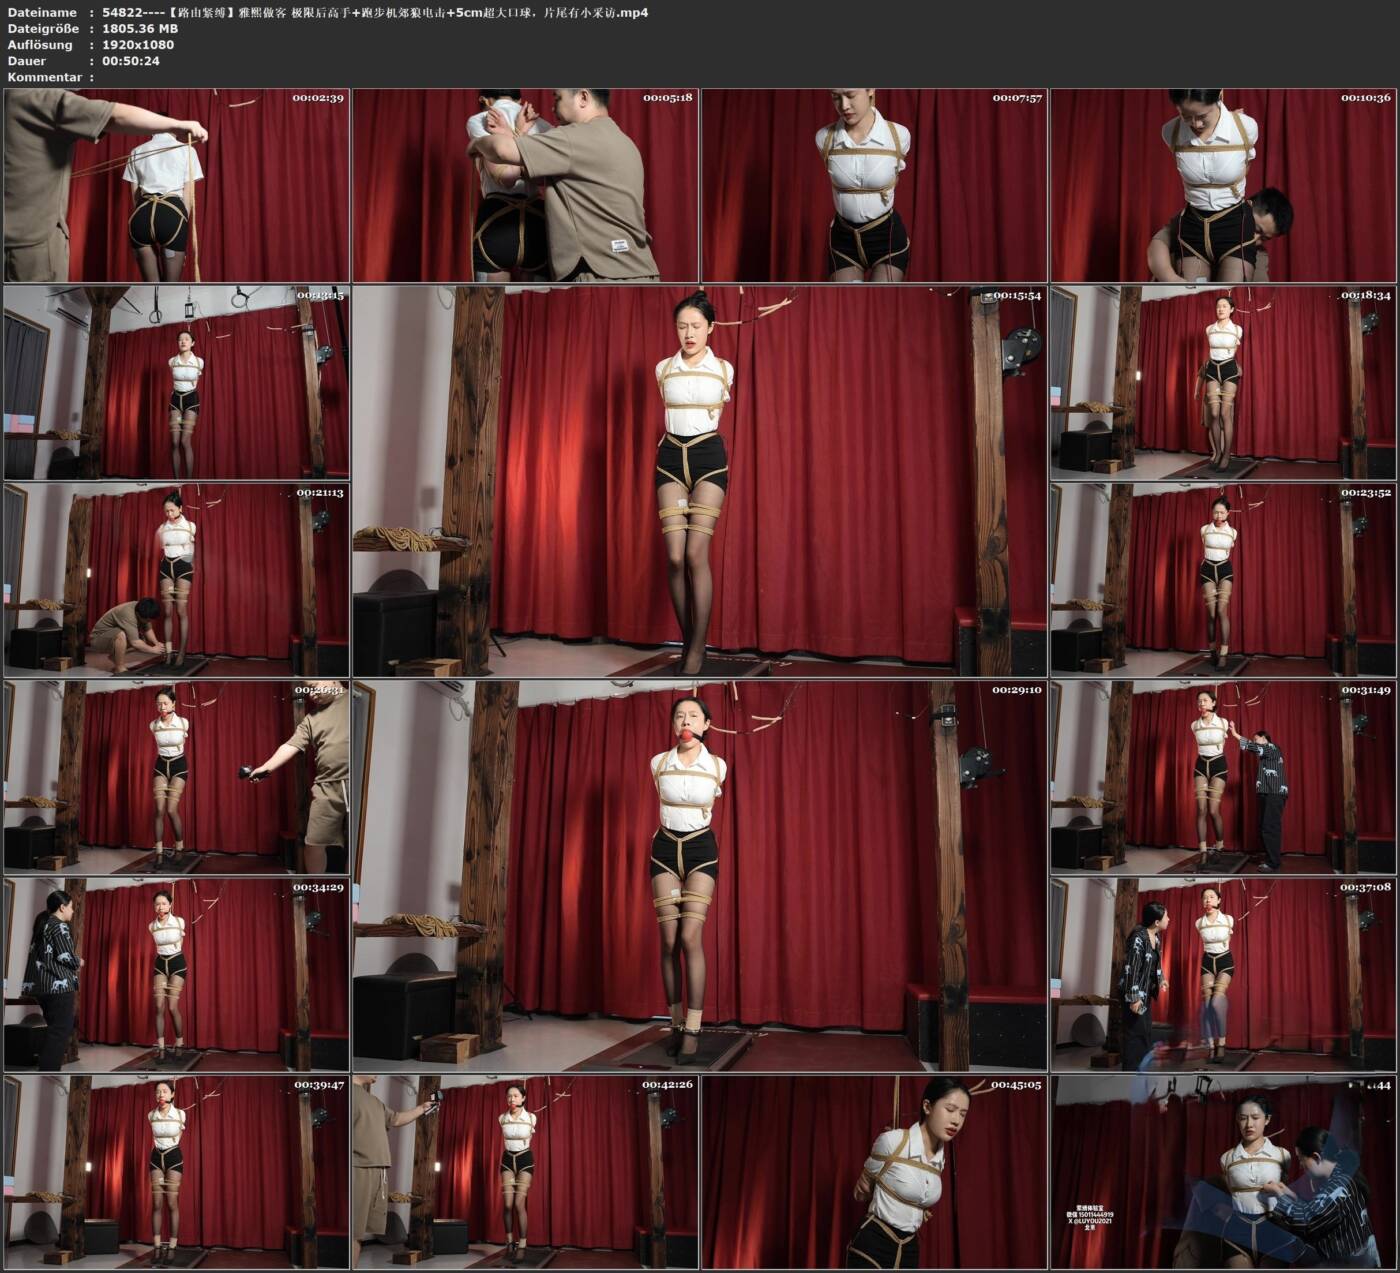
Task: Select the frame with timestamp 00:05:18
Action: (526, 185)
